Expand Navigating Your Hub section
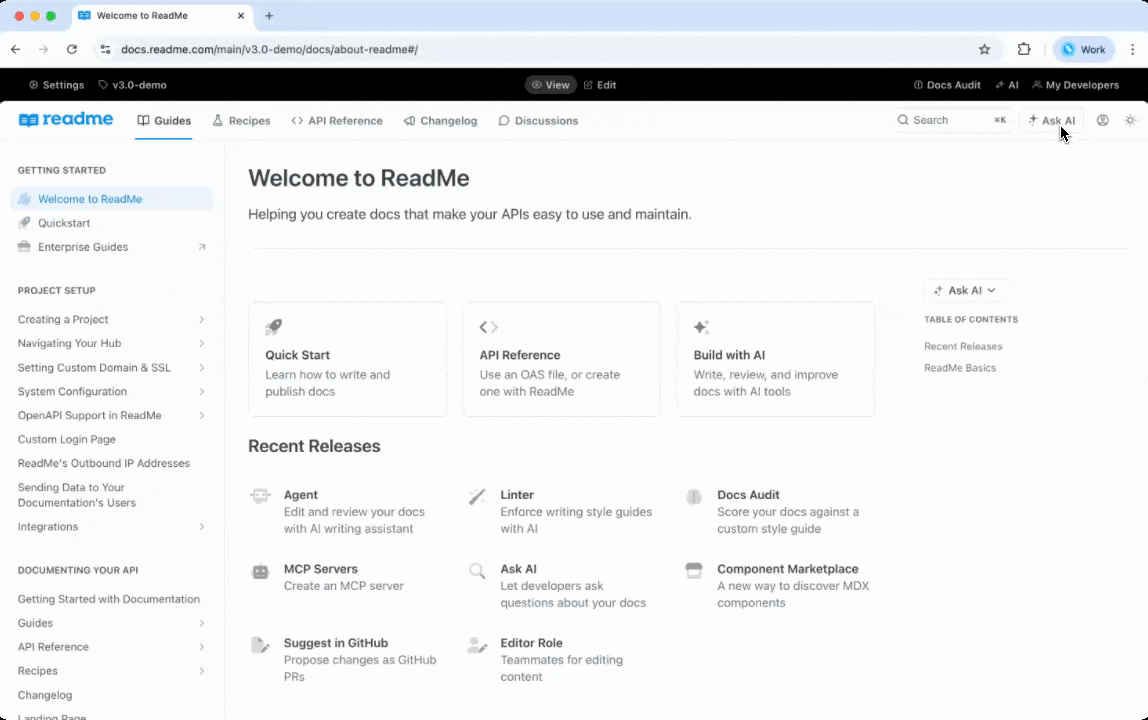The width and height of the screenshot is (1148, 720). click(x=201, y=343)
